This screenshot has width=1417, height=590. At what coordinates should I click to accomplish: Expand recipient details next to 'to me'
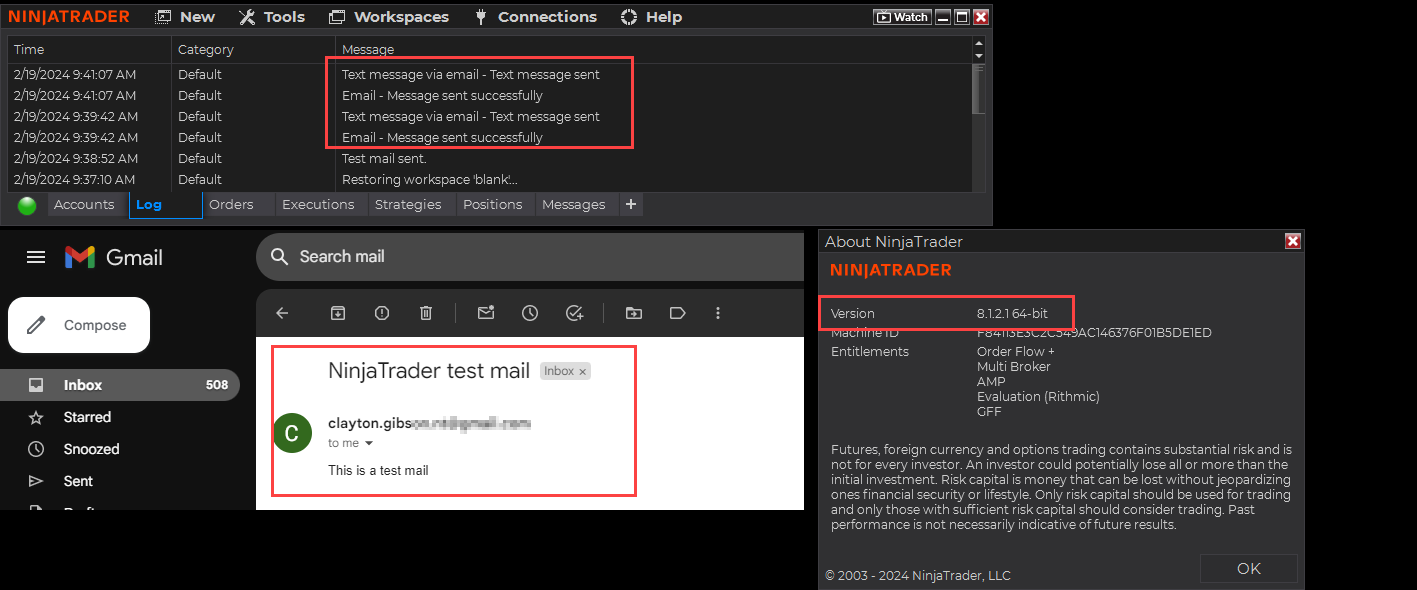click(368, 444)
